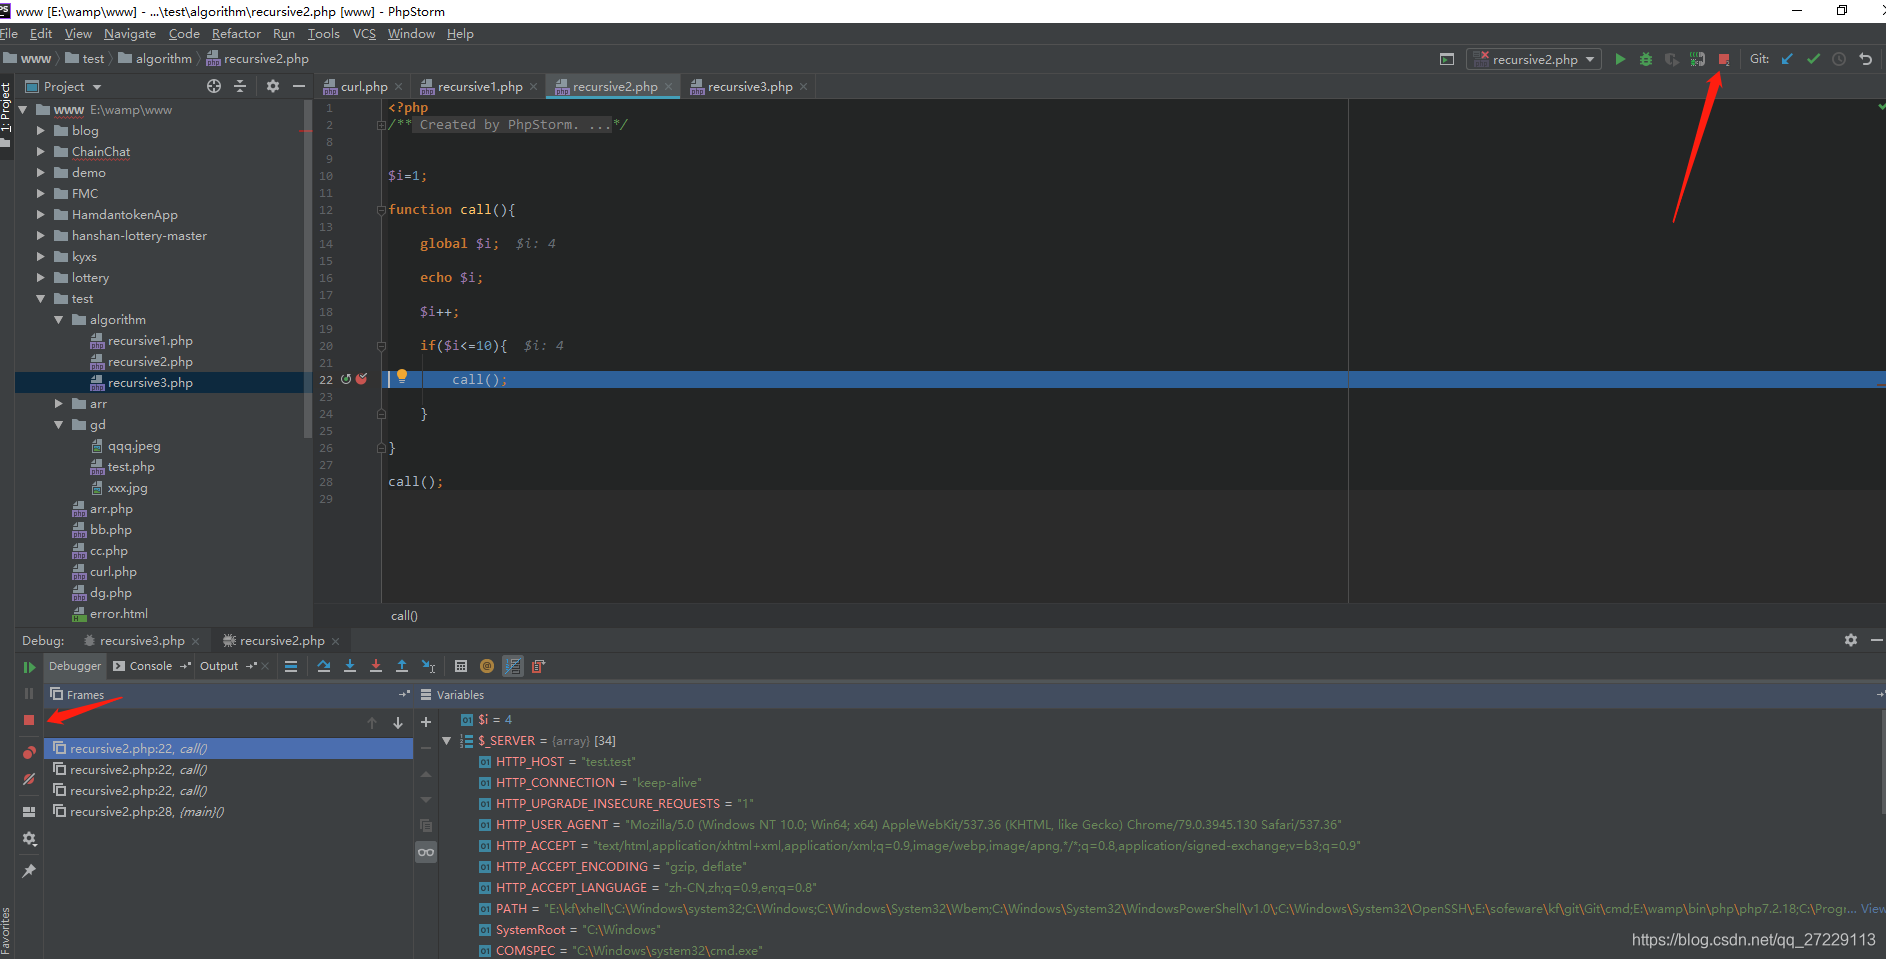1886x959 pixels.
Task: Select the Step Into debugger icon
Action: pos(350,666)
